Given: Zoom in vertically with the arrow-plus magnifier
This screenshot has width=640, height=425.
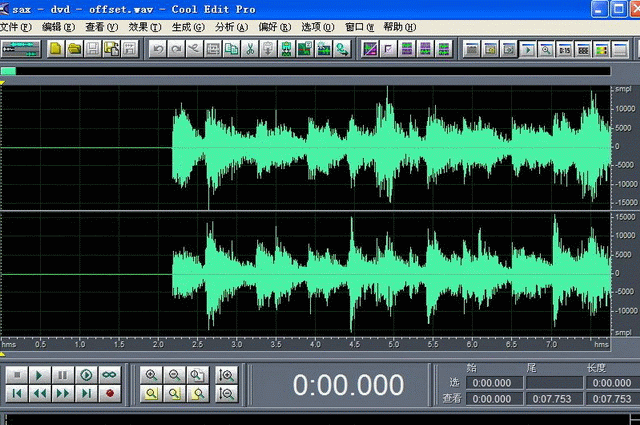Looking at the screenshot, I should 226,375.
